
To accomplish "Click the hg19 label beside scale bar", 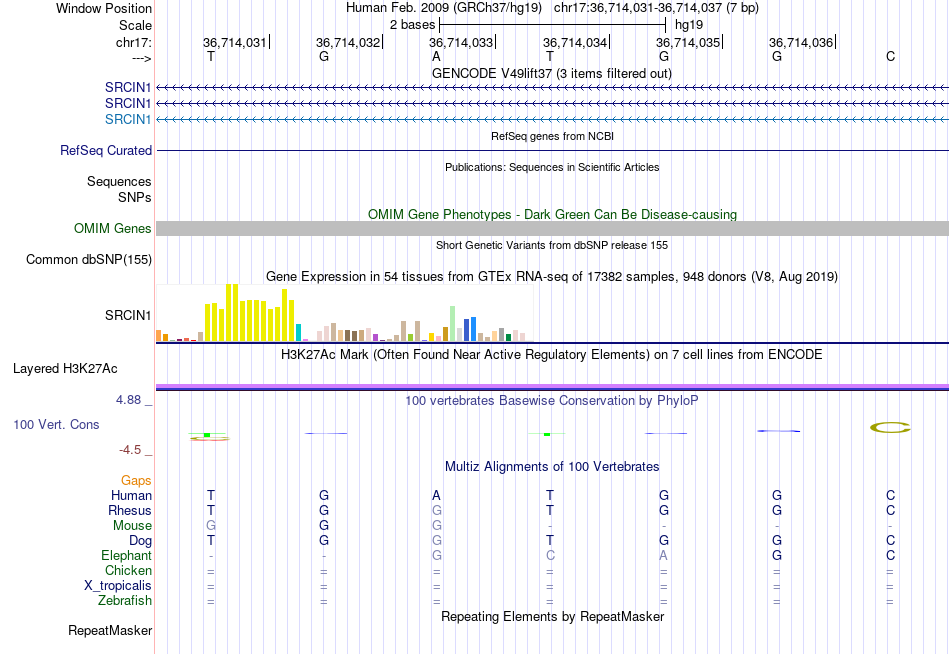I will point(689,25).
